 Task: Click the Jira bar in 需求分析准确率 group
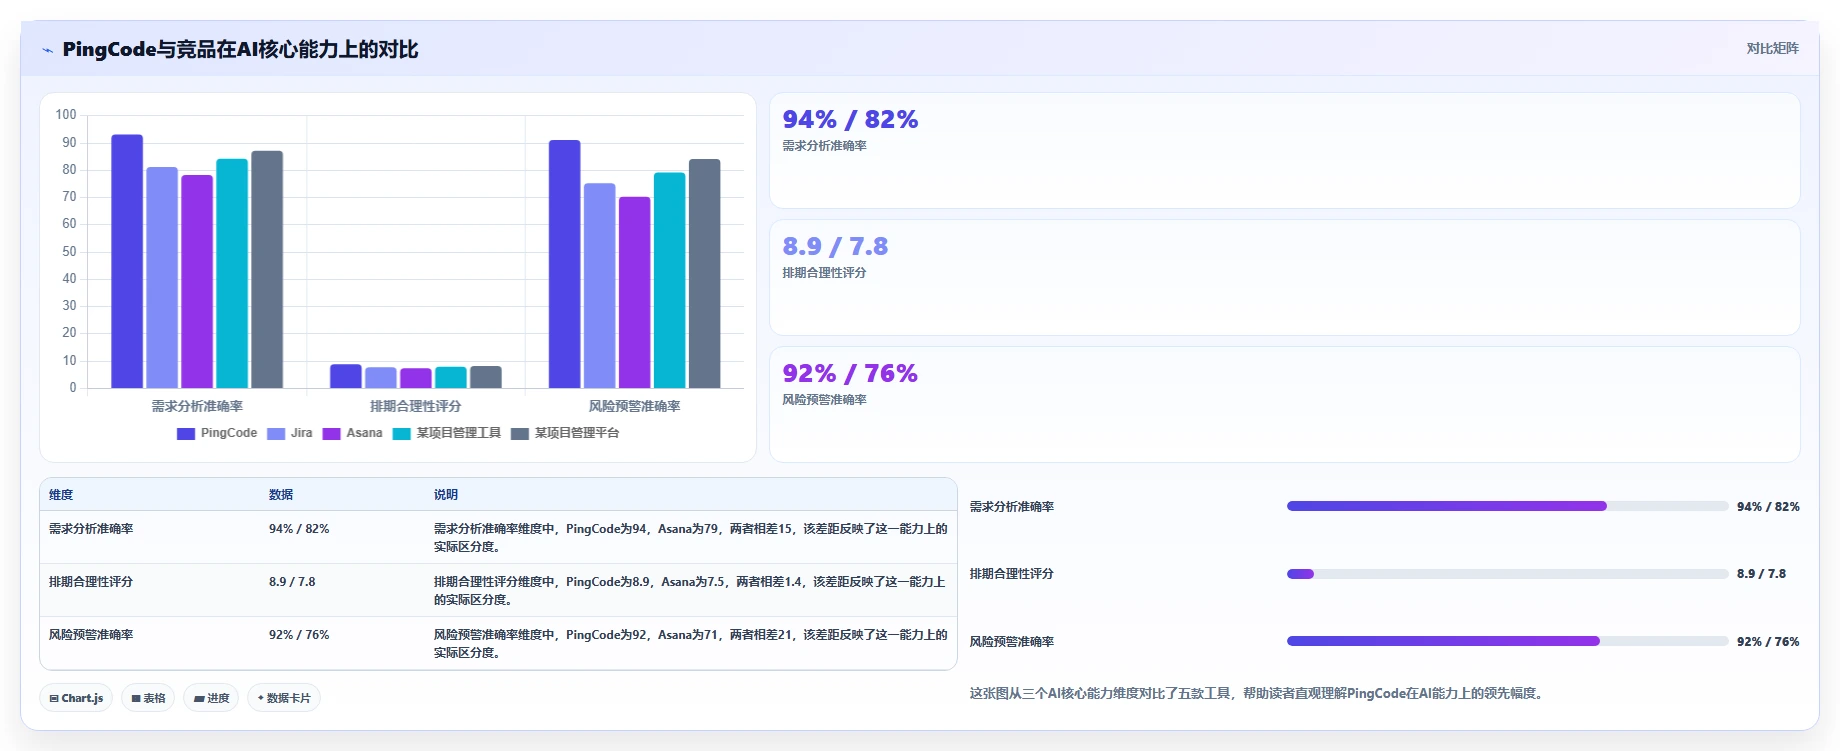(162, 277)
